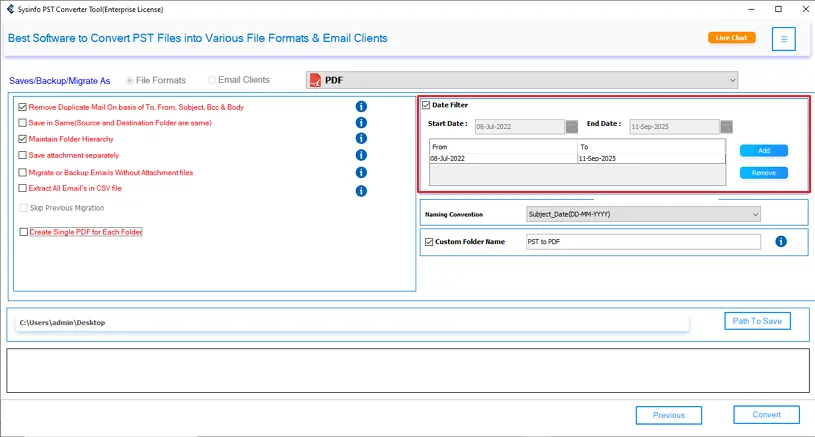This screenshot has height=437, width=815.
Task: Uncheck Remove Duplicate Mail checkbox
Action: [23, 107]
